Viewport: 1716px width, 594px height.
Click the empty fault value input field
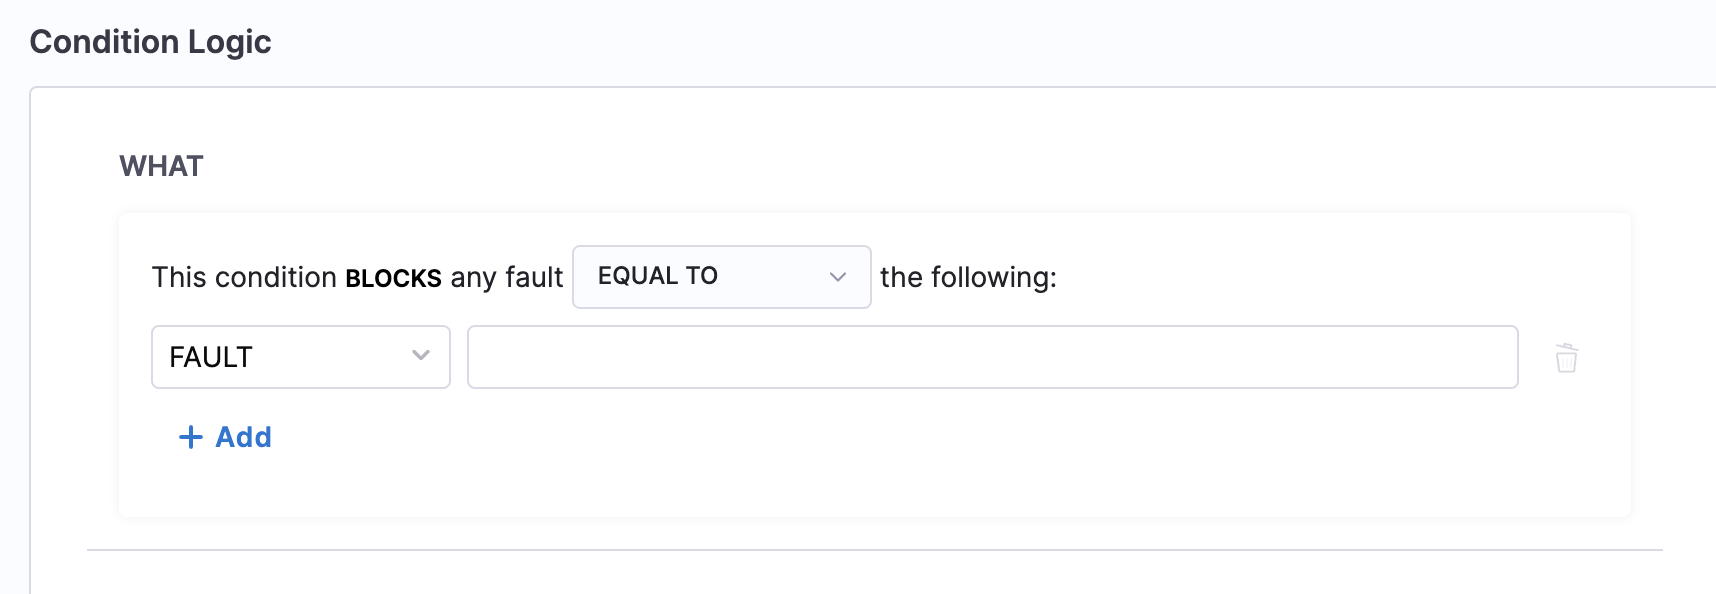[x=992, y=357]
